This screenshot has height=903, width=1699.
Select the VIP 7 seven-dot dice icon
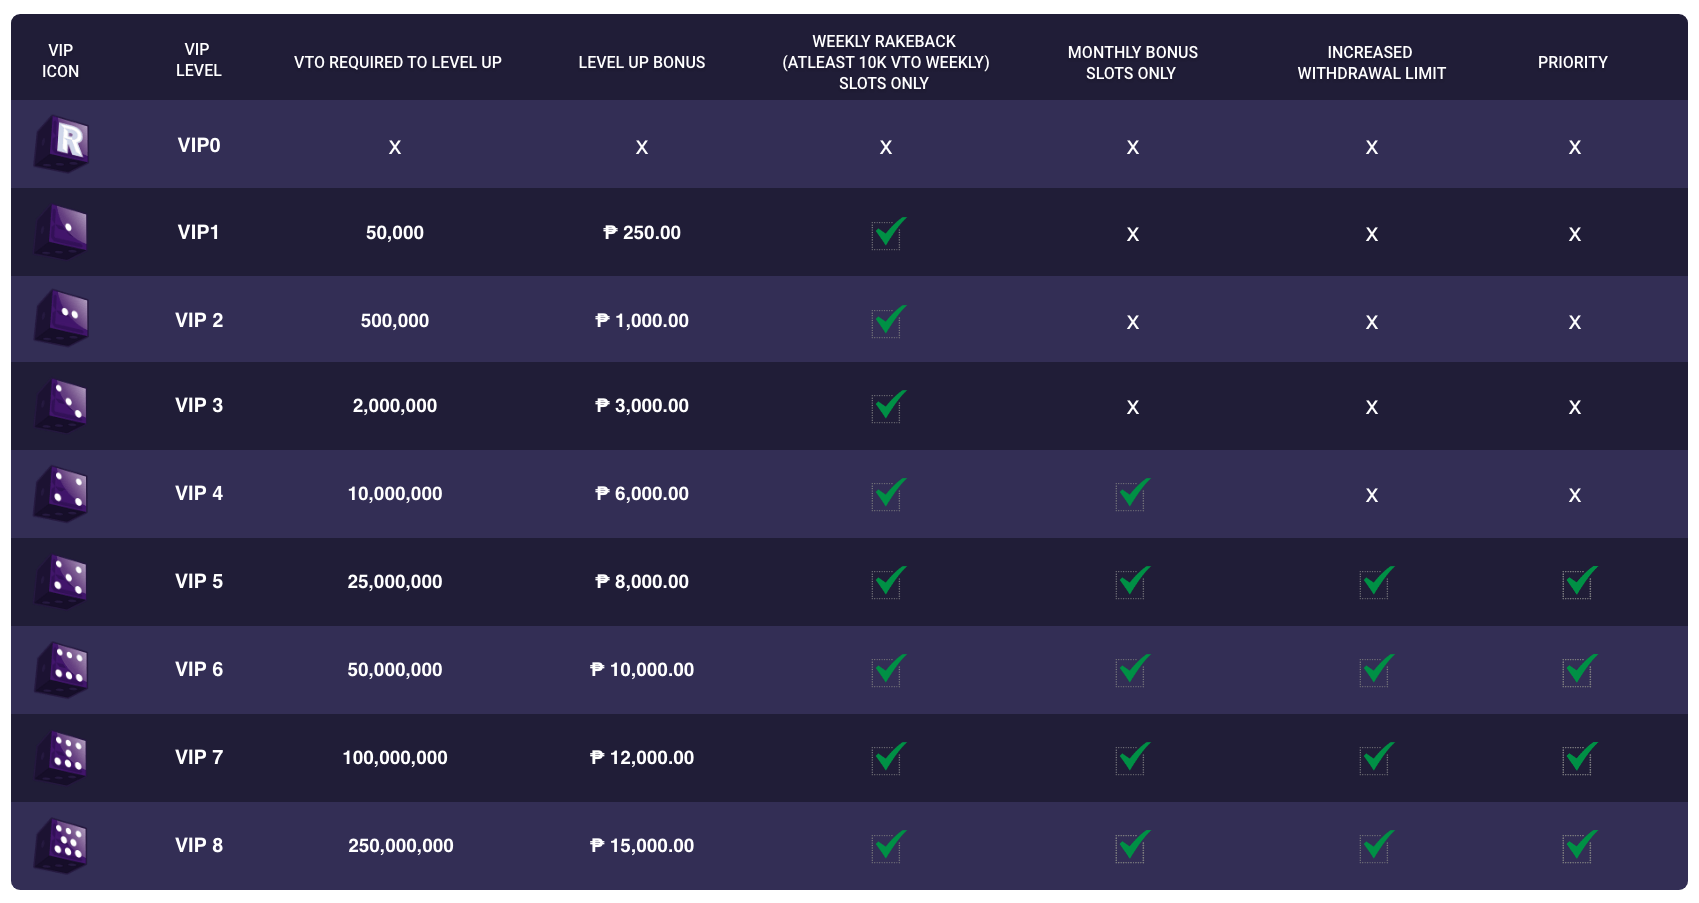tap(62, 757)
